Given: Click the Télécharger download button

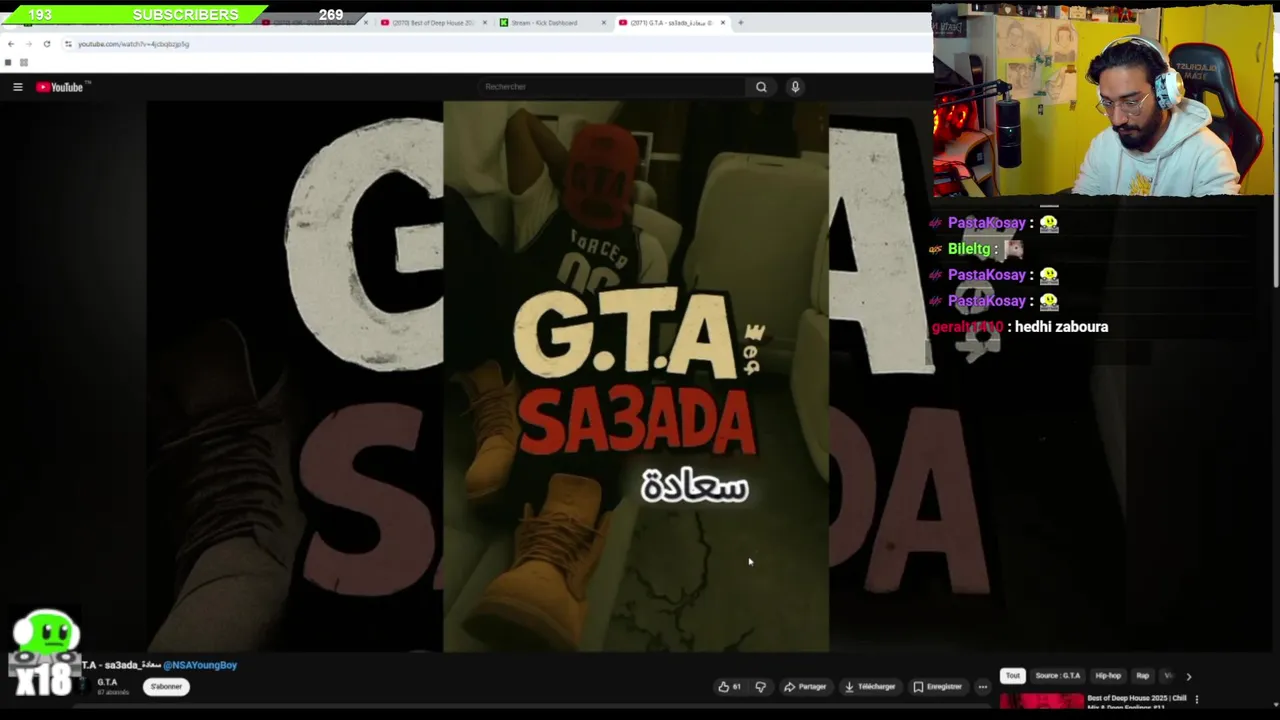Looking at the screenshot, I should point(870,687).
